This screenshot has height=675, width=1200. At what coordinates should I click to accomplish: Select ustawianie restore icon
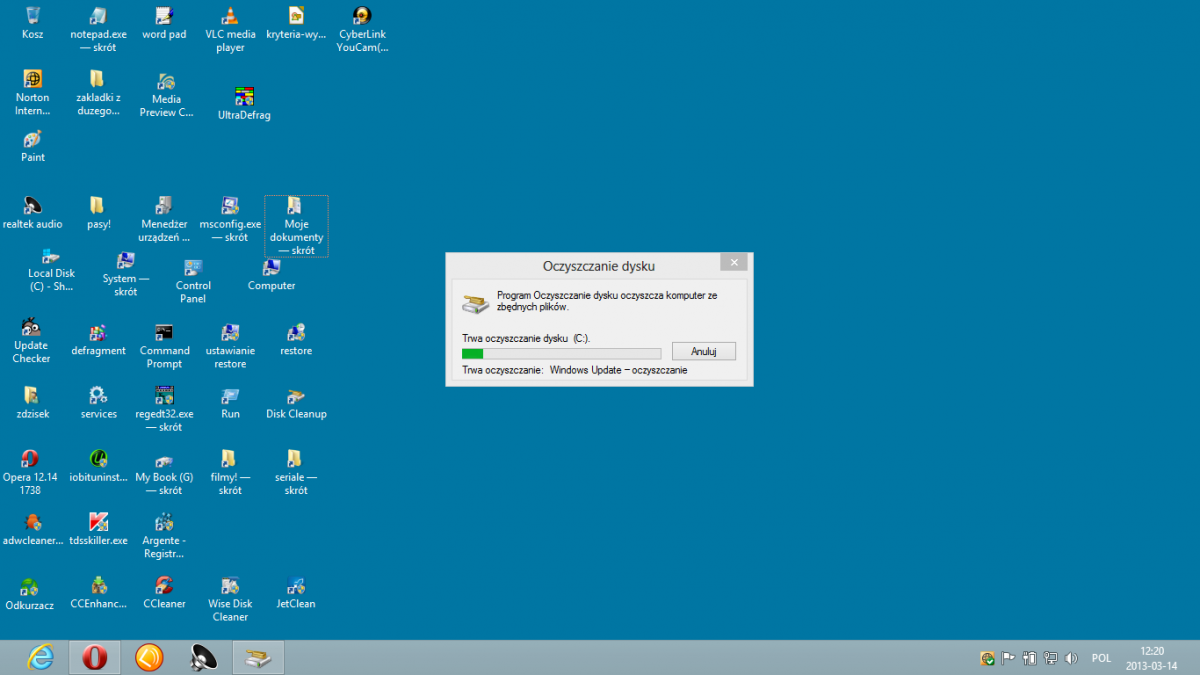pyautogui.click(x=230, y=332)
